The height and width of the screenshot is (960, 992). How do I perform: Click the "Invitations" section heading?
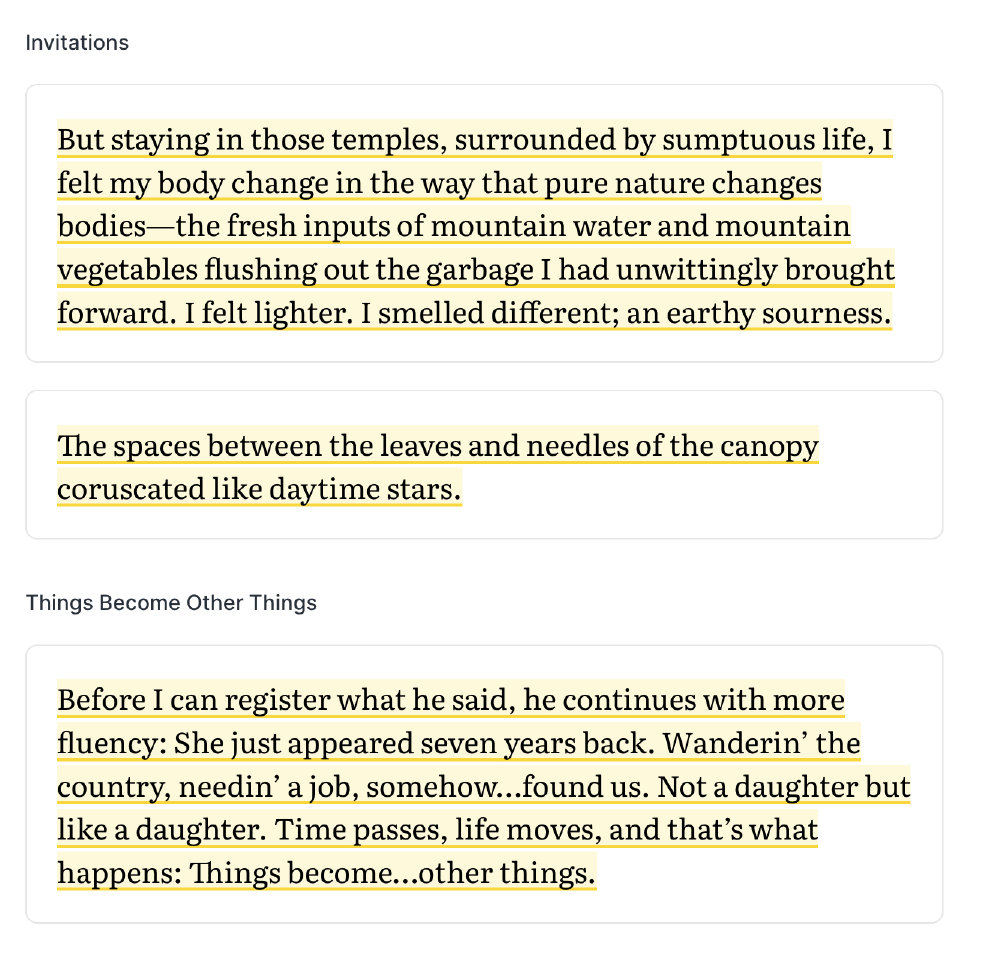click(x=77, y=43)
